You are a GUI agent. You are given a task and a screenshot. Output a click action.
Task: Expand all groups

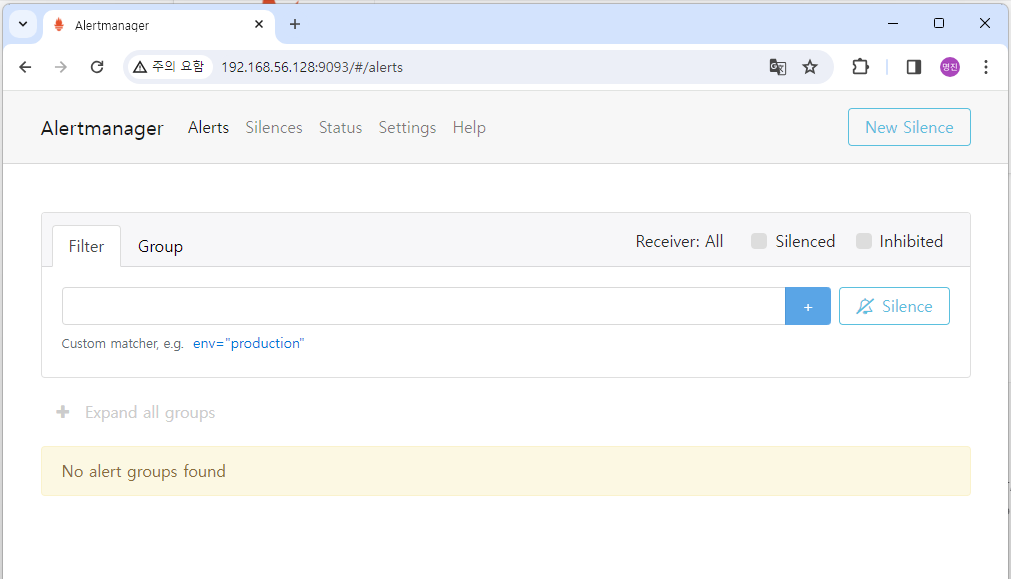point(136,413)
